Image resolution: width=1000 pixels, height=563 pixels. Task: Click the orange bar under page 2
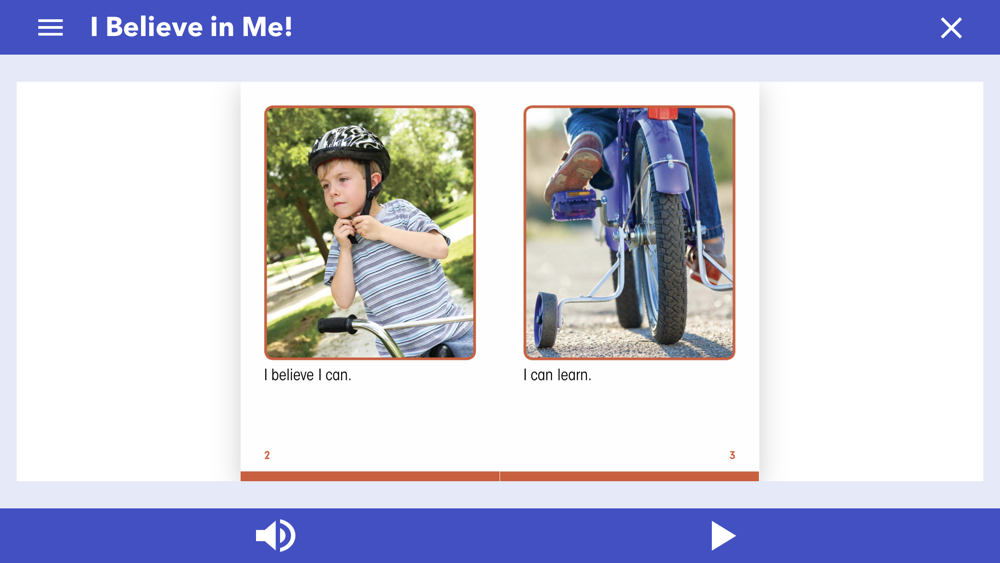point(370,476)
